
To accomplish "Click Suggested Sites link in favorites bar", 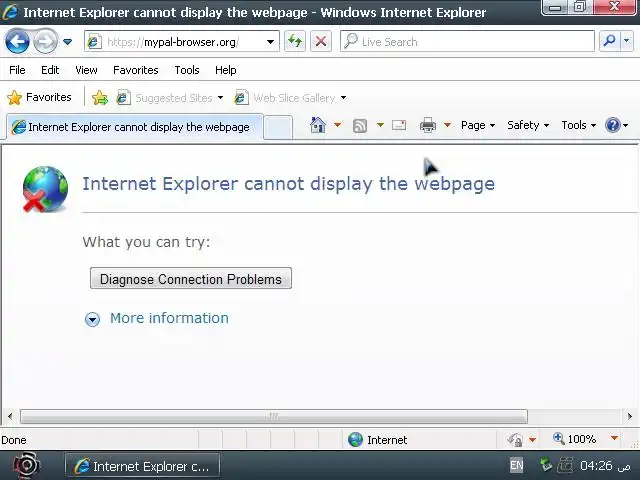I will click(x=165, y=98).
